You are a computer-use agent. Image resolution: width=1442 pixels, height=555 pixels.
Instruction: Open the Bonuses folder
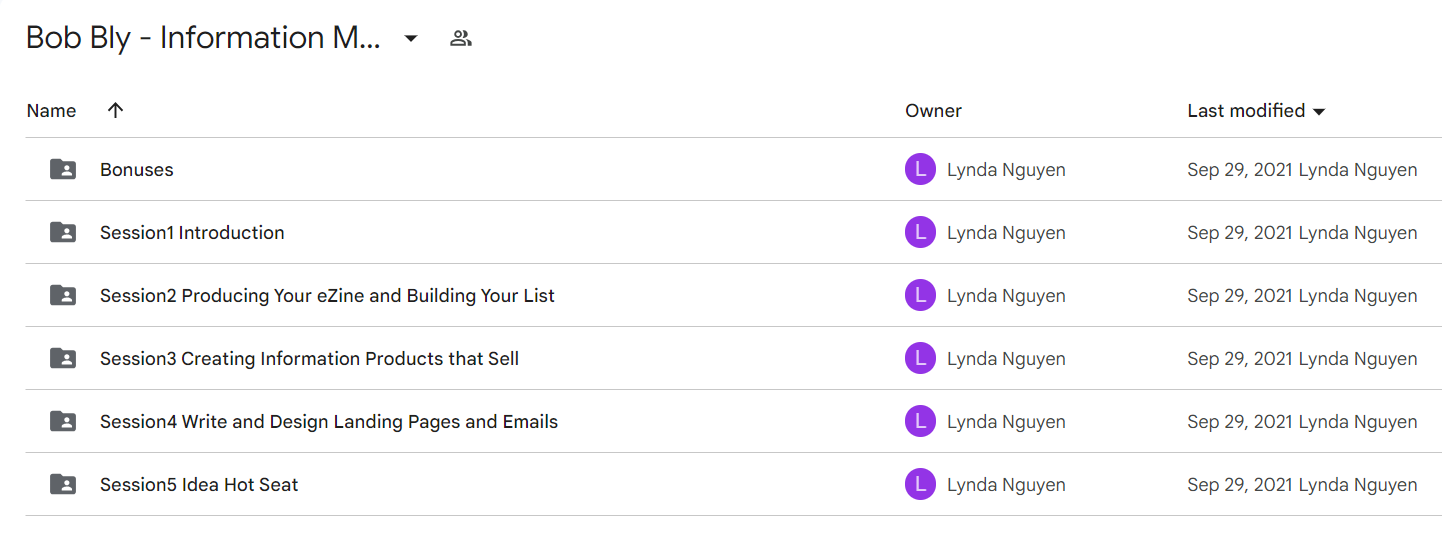tap(137, 170)
